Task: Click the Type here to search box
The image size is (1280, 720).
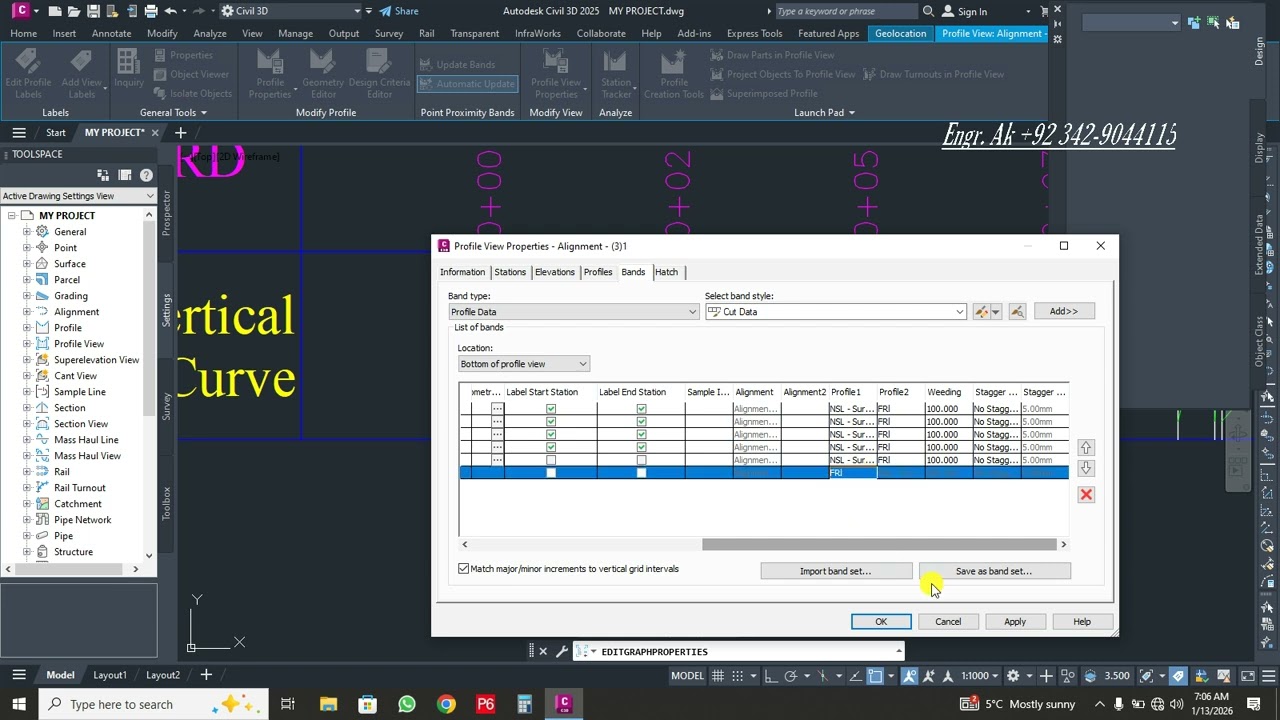Action: [x=154, y=704]
